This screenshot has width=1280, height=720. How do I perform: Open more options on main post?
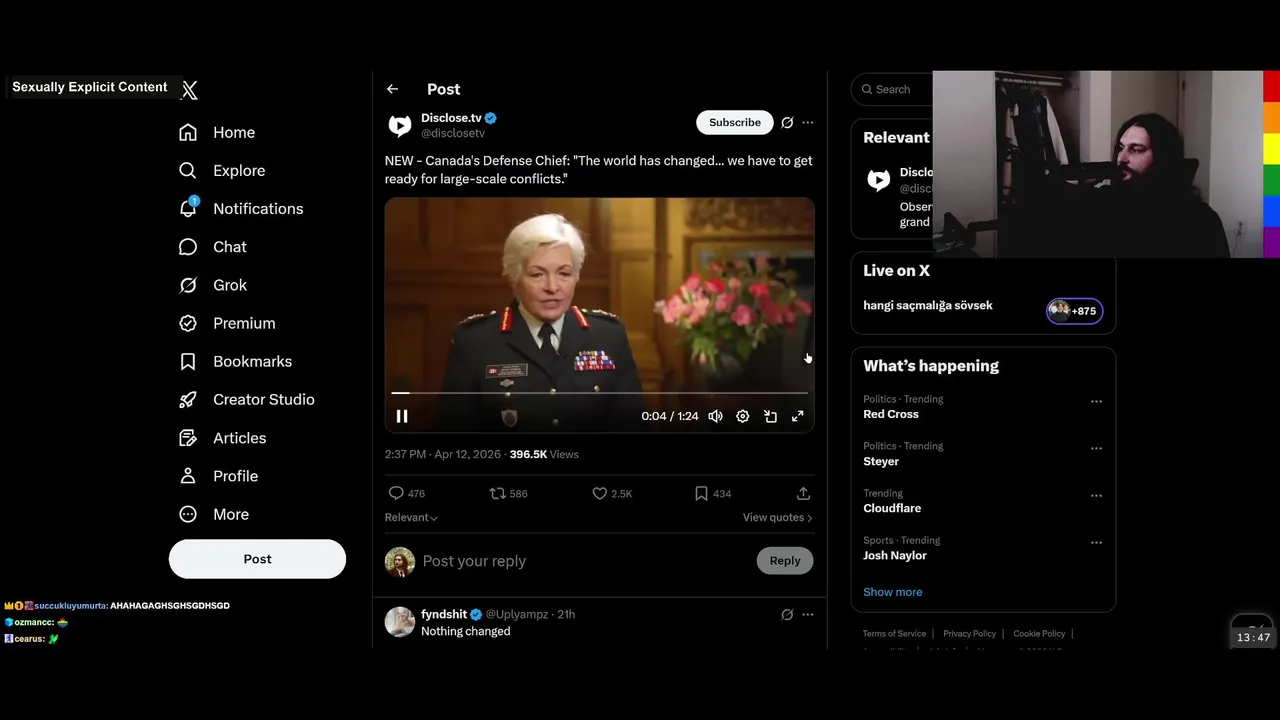coord(808,122)
